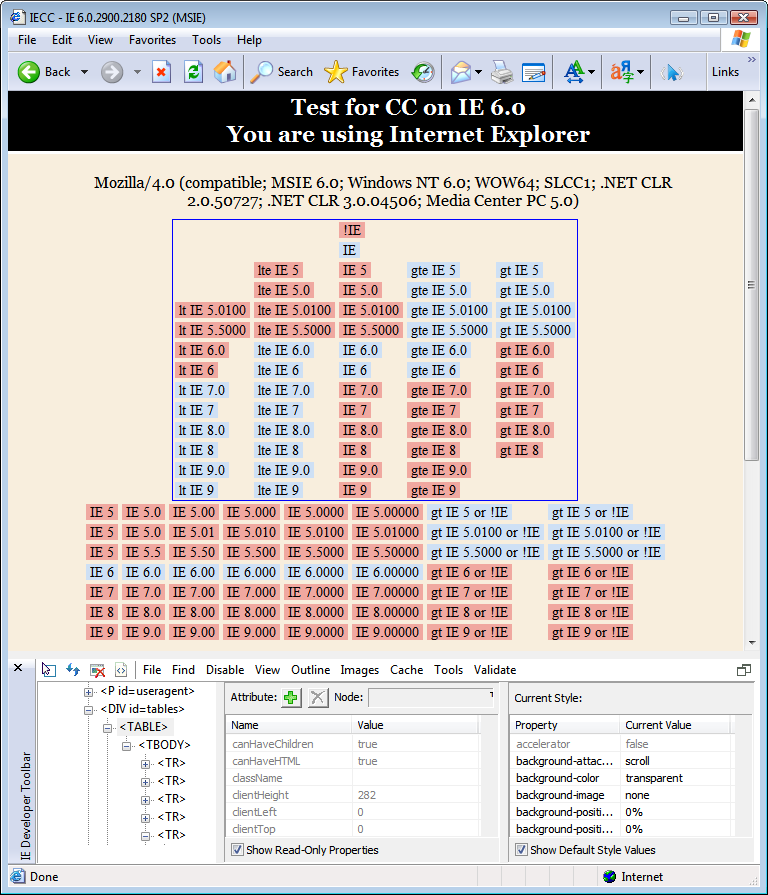Open the Back button history dropdown arrow

84,72
